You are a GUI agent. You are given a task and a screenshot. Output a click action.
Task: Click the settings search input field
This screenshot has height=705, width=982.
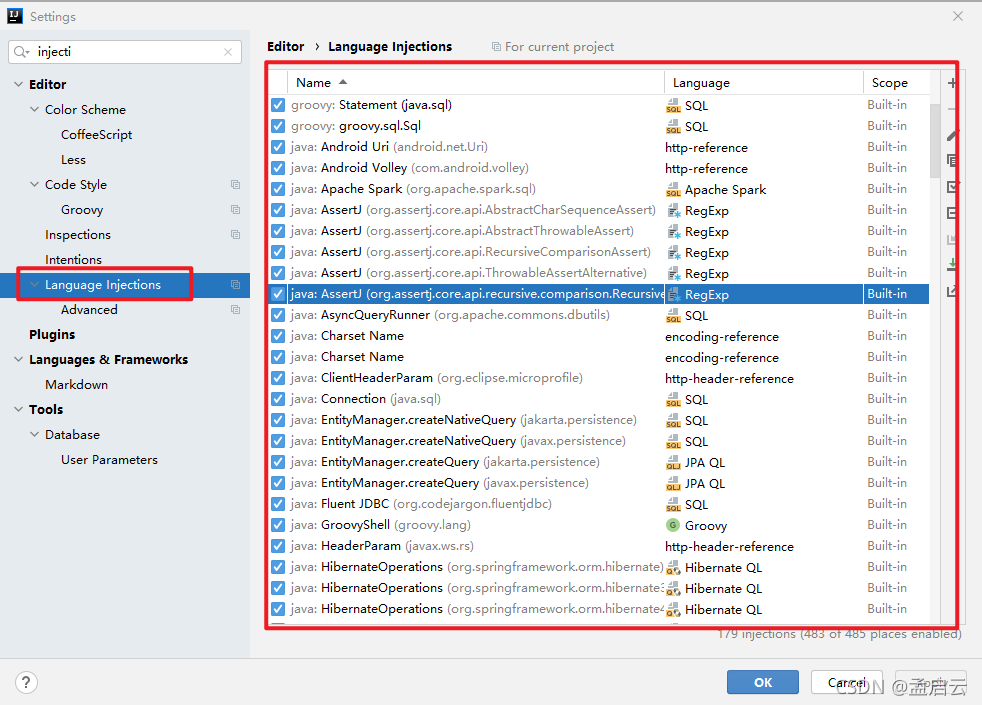tap(125, 51)
